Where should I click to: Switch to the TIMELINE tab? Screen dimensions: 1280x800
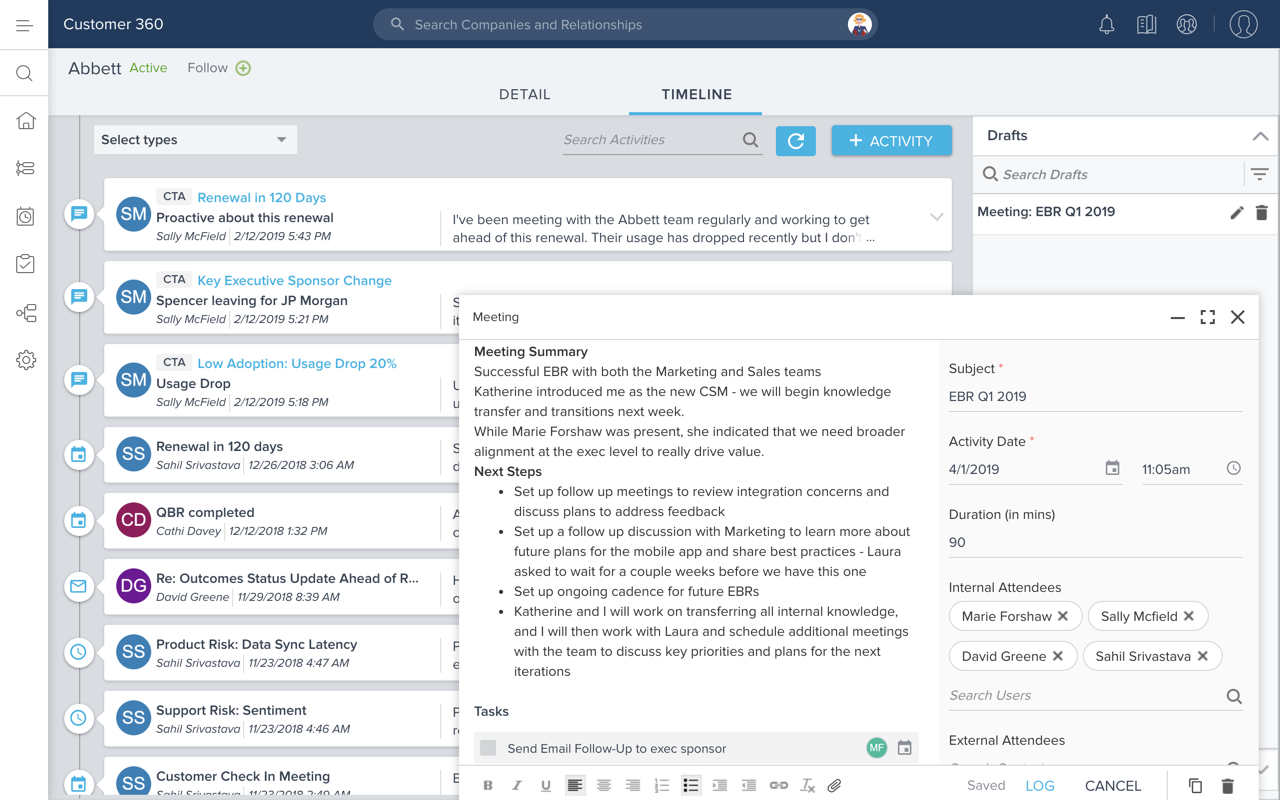696,94
